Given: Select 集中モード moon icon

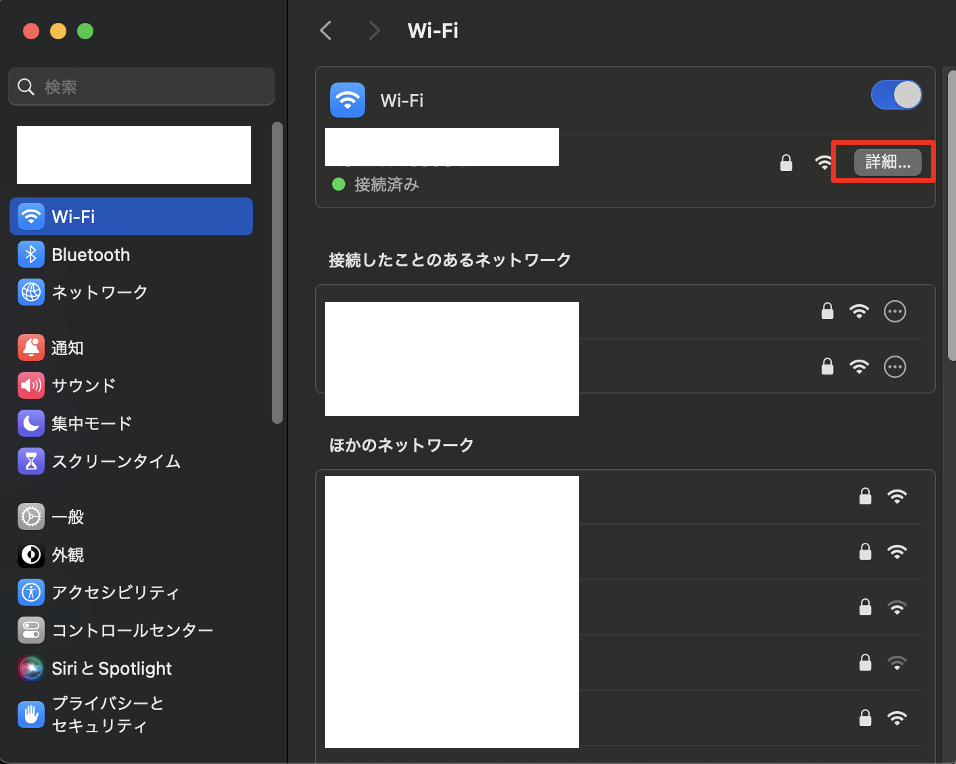Looking at the screenshot, I should coord(31,423).
